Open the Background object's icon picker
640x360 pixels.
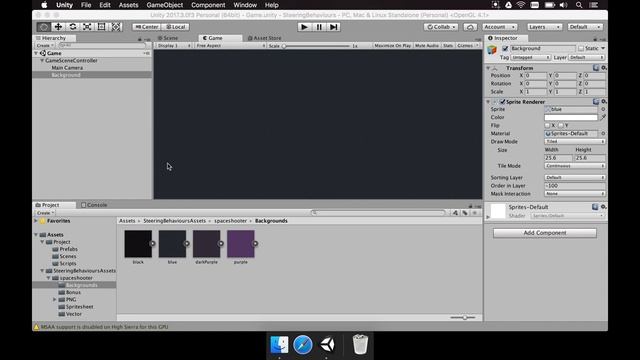pyautogui.click(x=492, y=50)
